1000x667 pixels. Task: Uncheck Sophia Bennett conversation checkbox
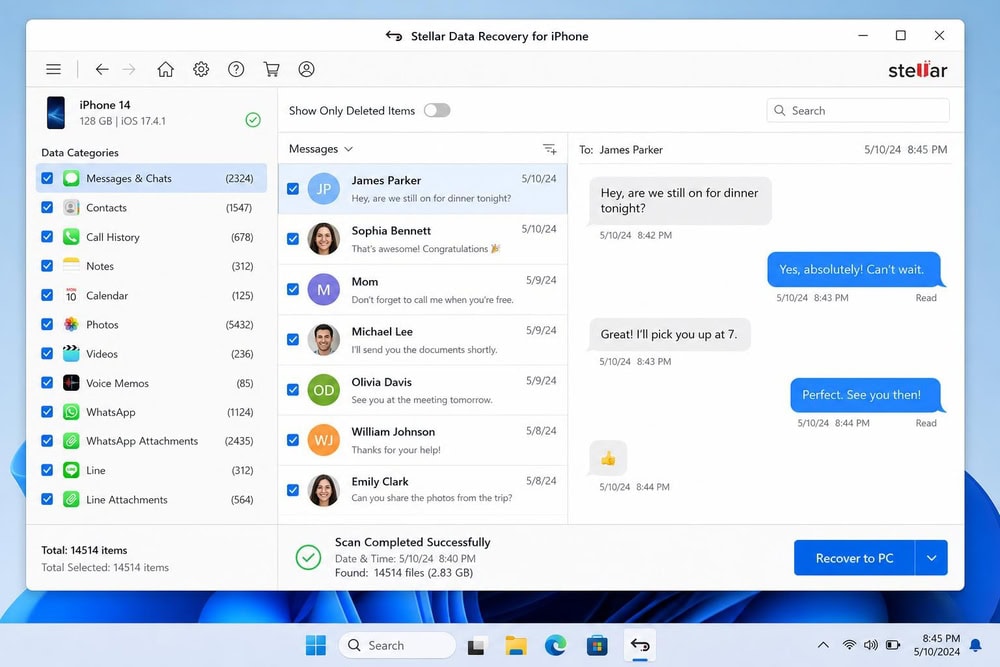[293, 239]
